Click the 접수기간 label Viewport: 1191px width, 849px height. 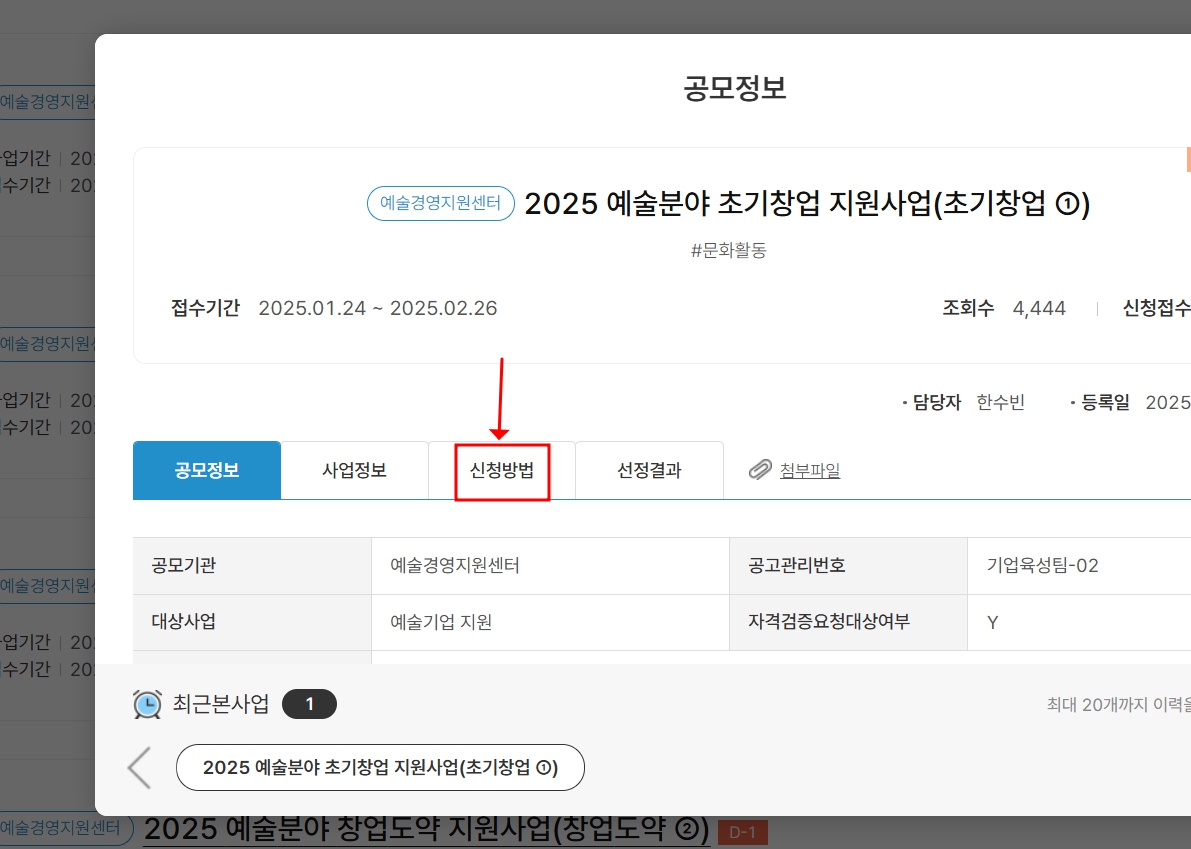click(205, 308)
